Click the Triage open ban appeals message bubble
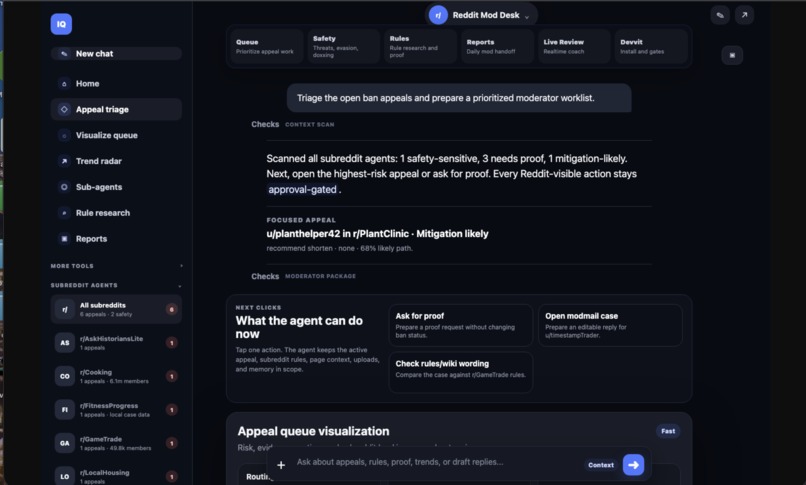This screenshot has width=806, height=485. point(459,98)
